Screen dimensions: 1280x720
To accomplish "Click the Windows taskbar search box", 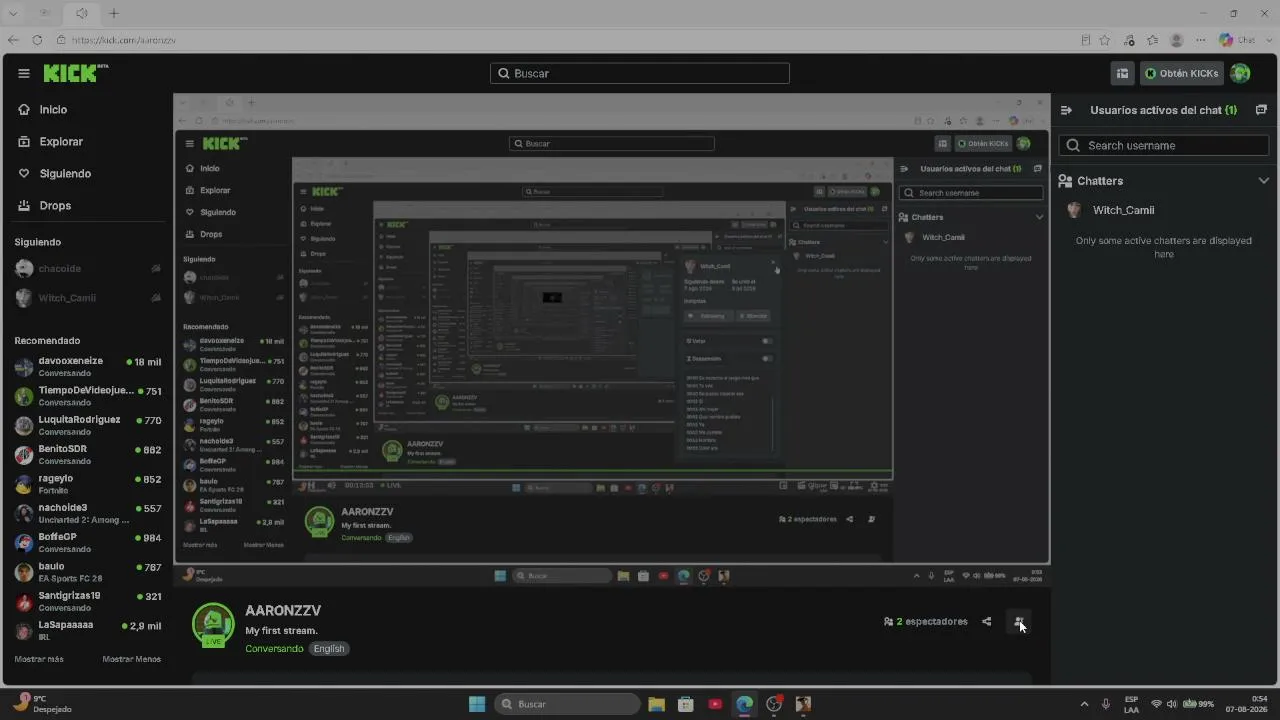I will point(567,704).
